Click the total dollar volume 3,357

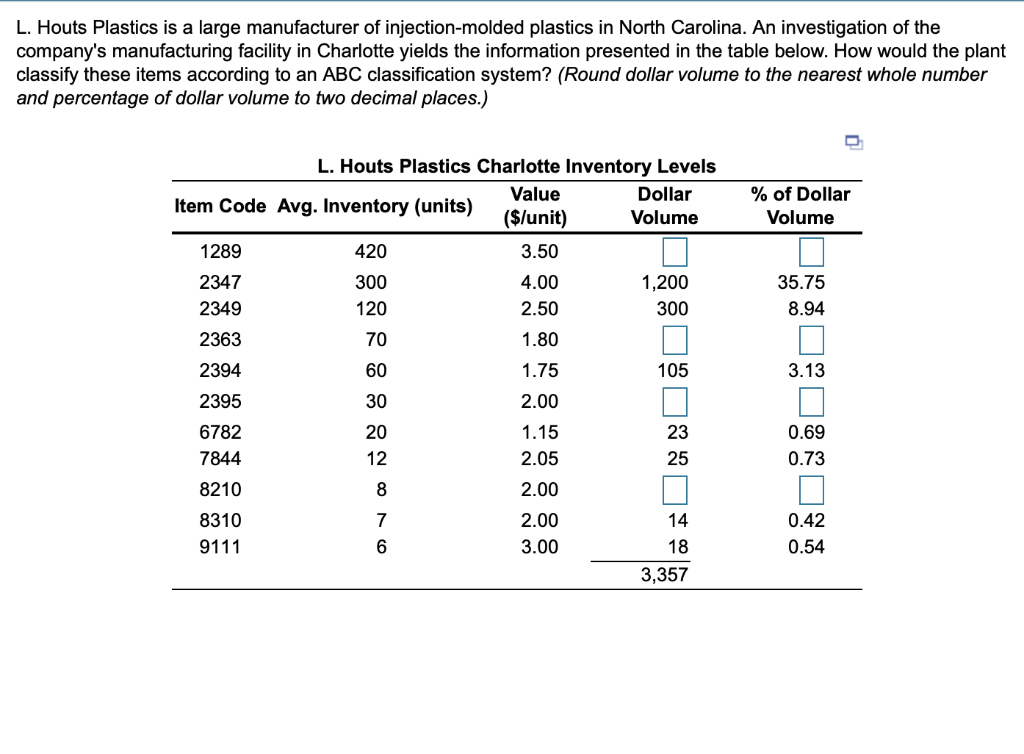coord(664,574)
